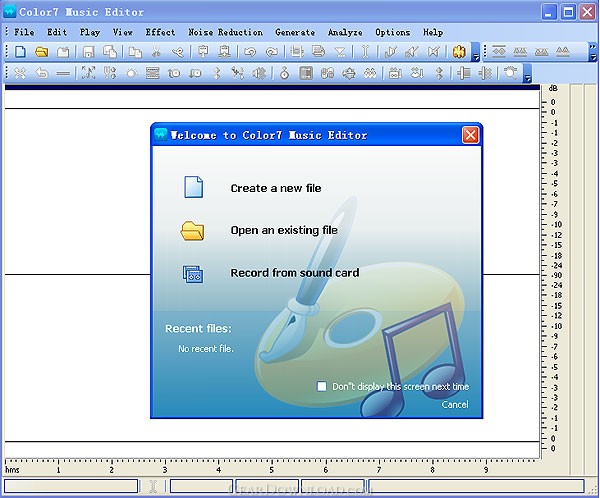Choose "Create a new file"
The height and width of the screenshot is (498, 600).
276,188
